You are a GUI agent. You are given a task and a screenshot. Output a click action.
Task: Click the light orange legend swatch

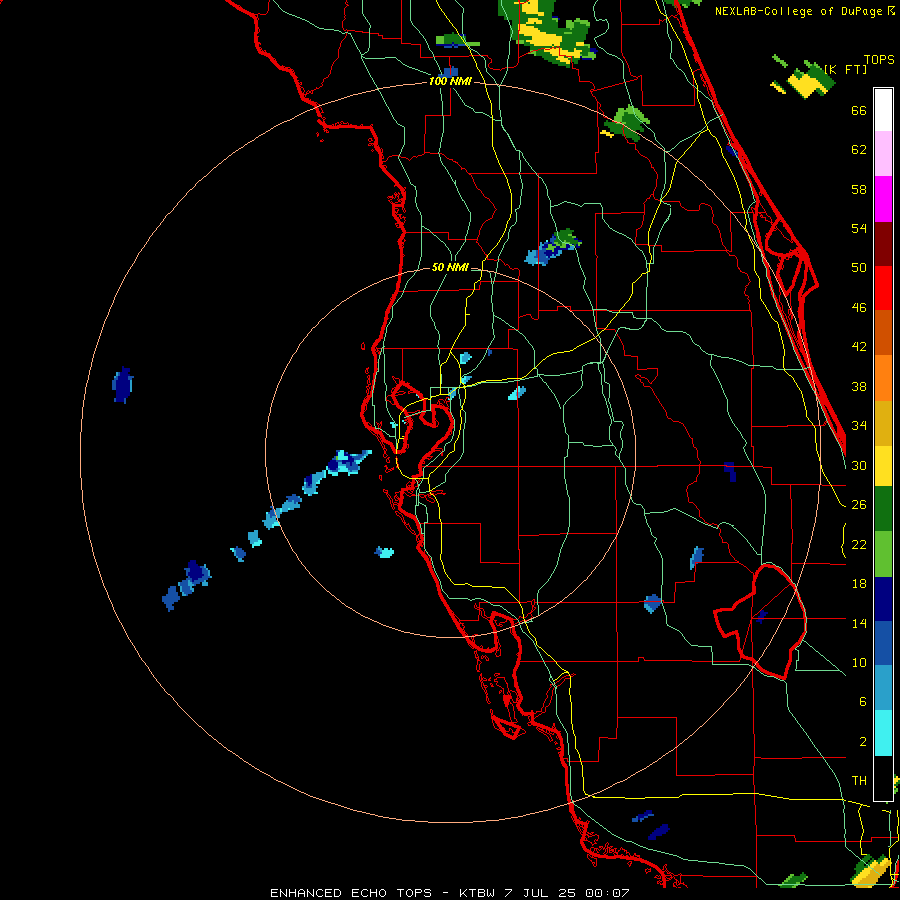tap(883, 378)
